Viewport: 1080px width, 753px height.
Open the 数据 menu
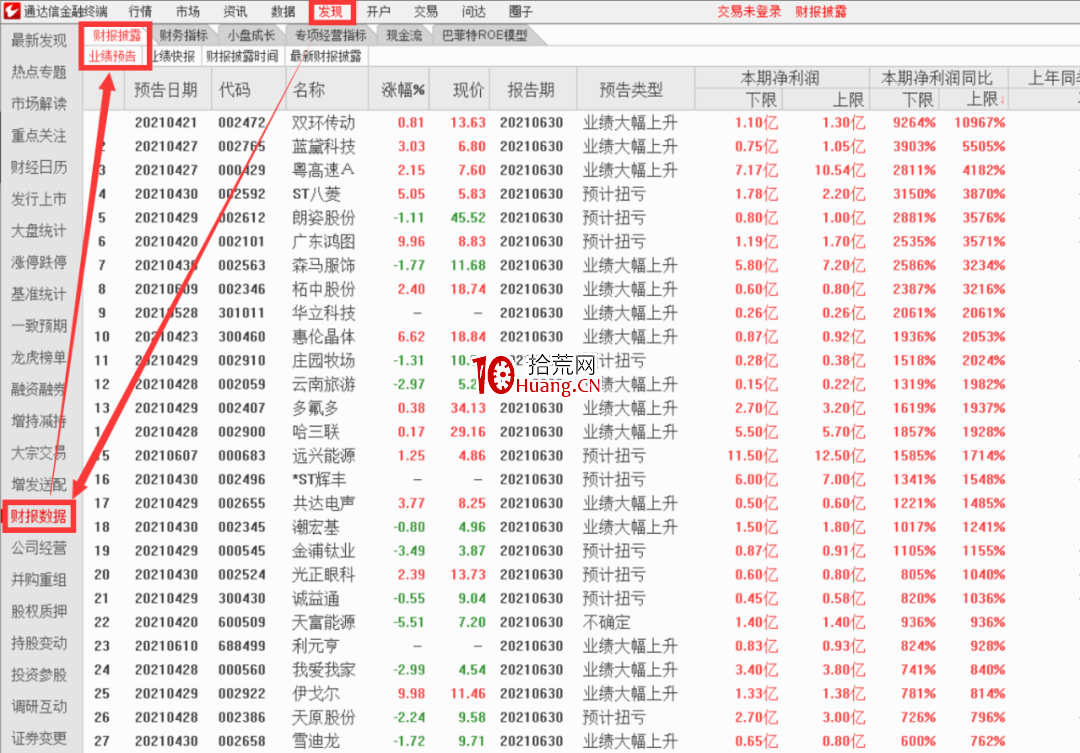coord(283,11)
